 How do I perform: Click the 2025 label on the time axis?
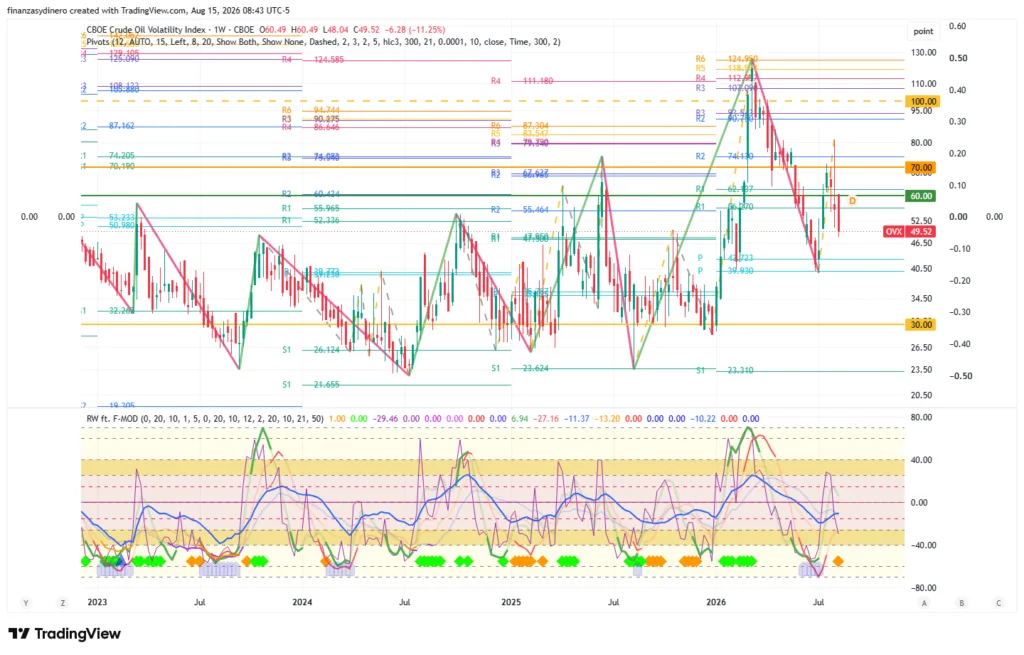click(511, 602)
